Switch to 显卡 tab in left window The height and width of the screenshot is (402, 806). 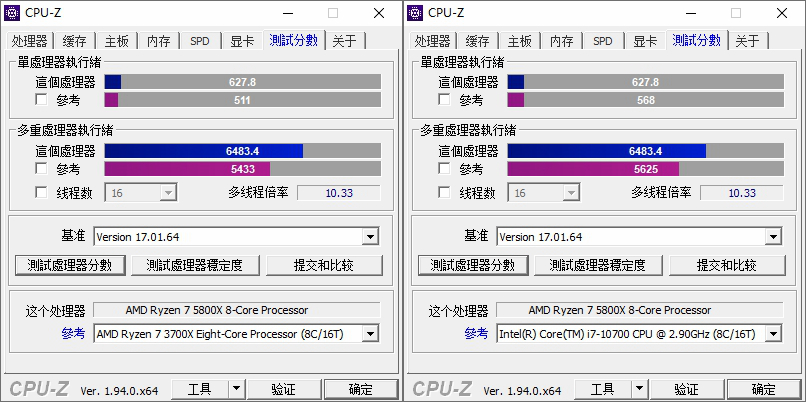[x=242, y=41]
